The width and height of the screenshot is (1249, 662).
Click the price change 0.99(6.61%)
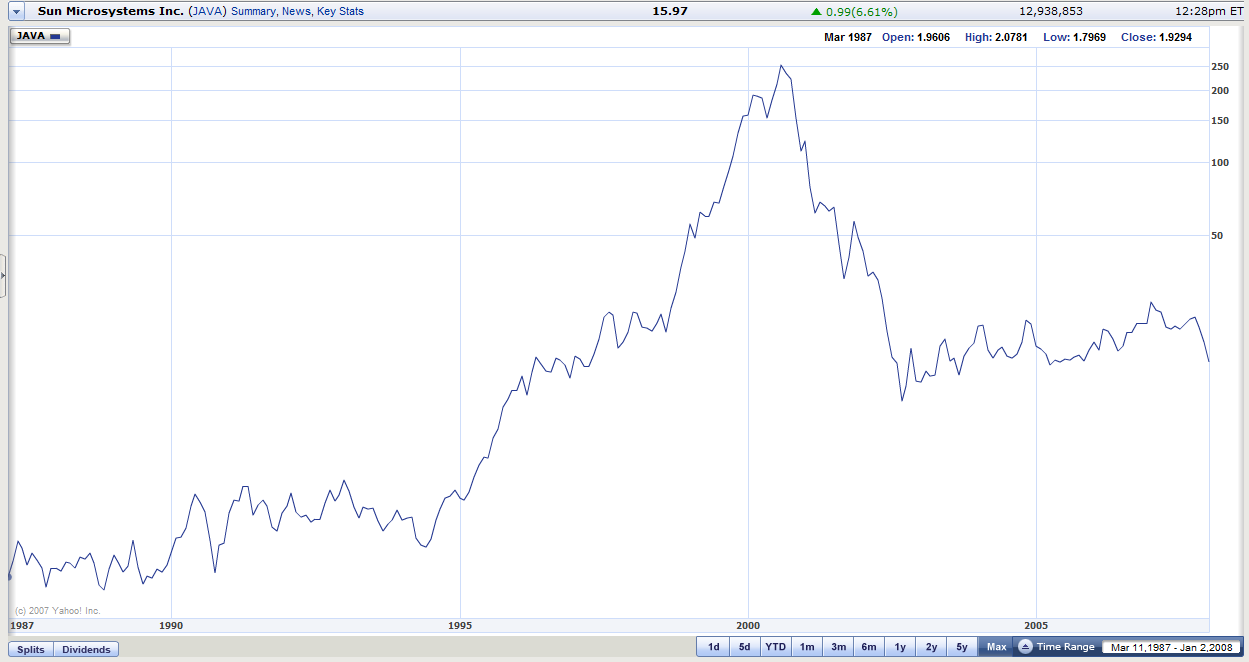(855, 12)
